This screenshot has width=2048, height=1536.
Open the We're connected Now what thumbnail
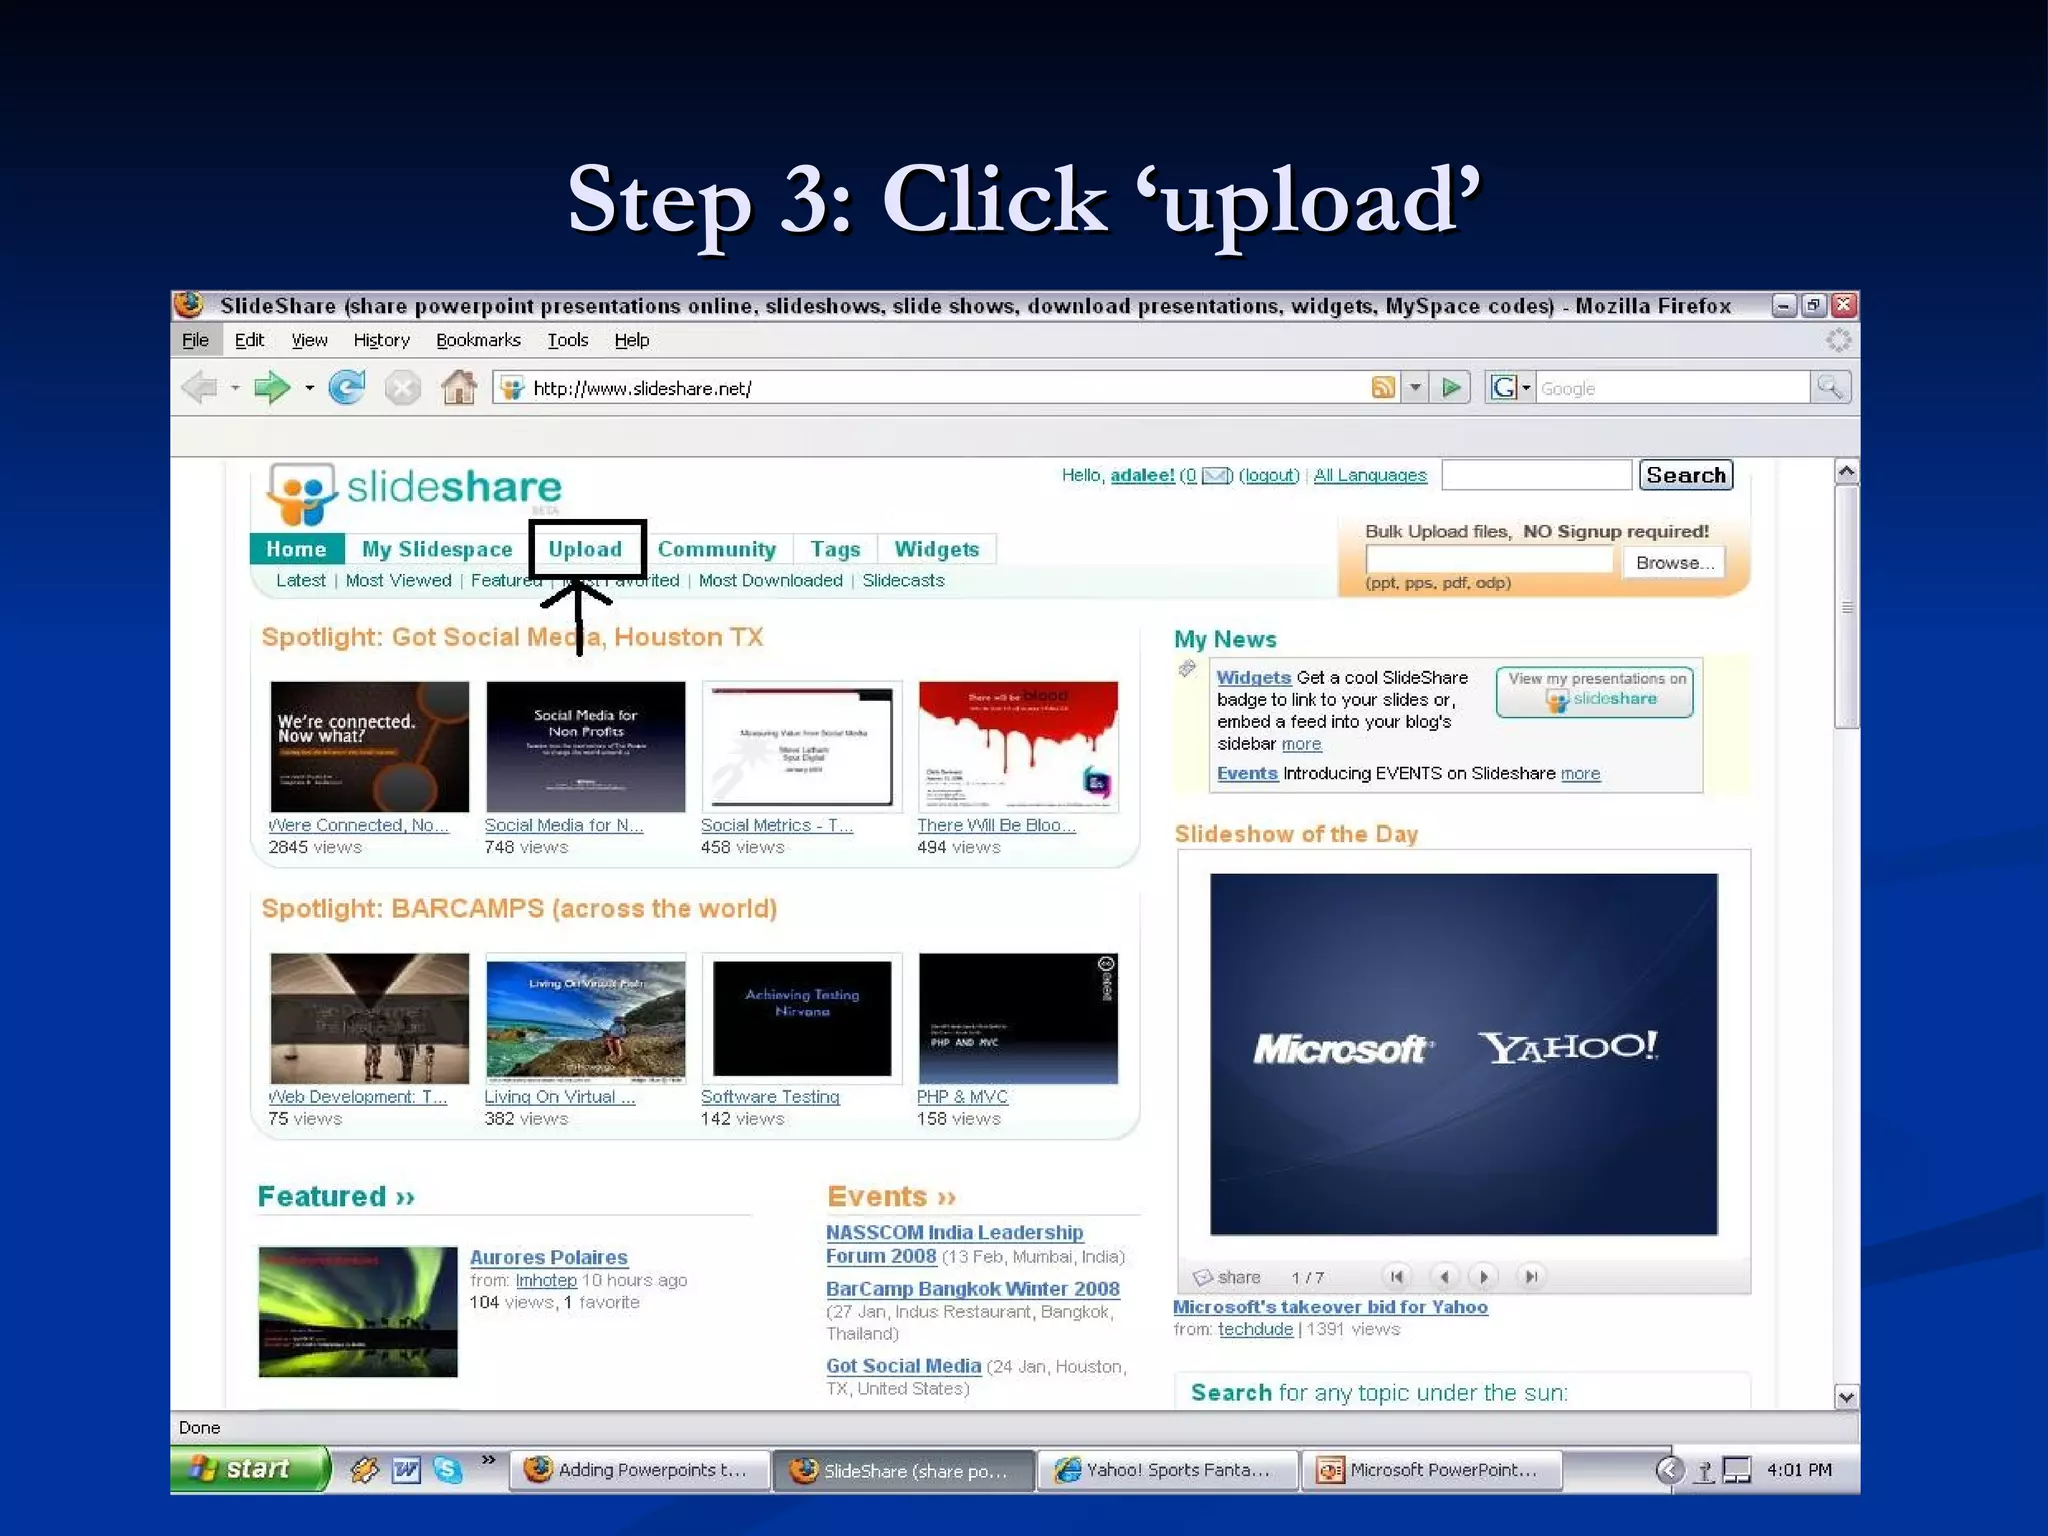click(369, 747)
